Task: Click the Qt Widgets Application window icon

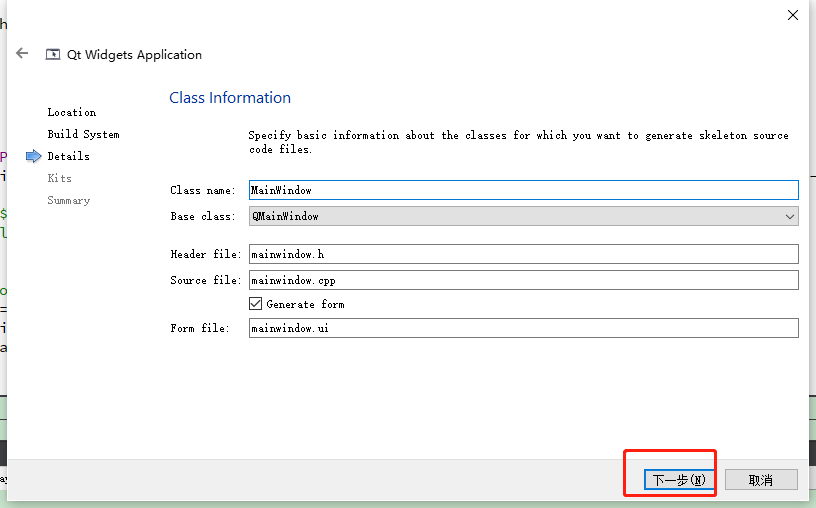Action: pos(53,55)
